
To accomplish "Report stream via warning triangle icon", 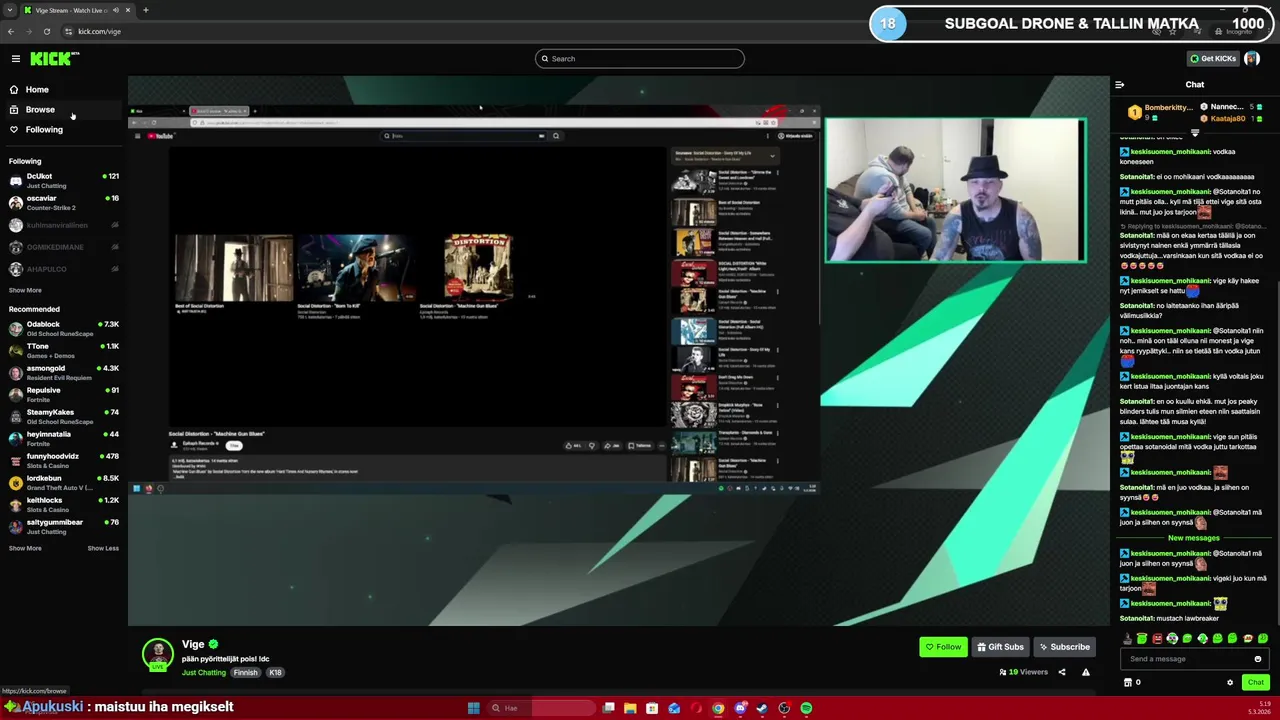I will (1086, 672).
